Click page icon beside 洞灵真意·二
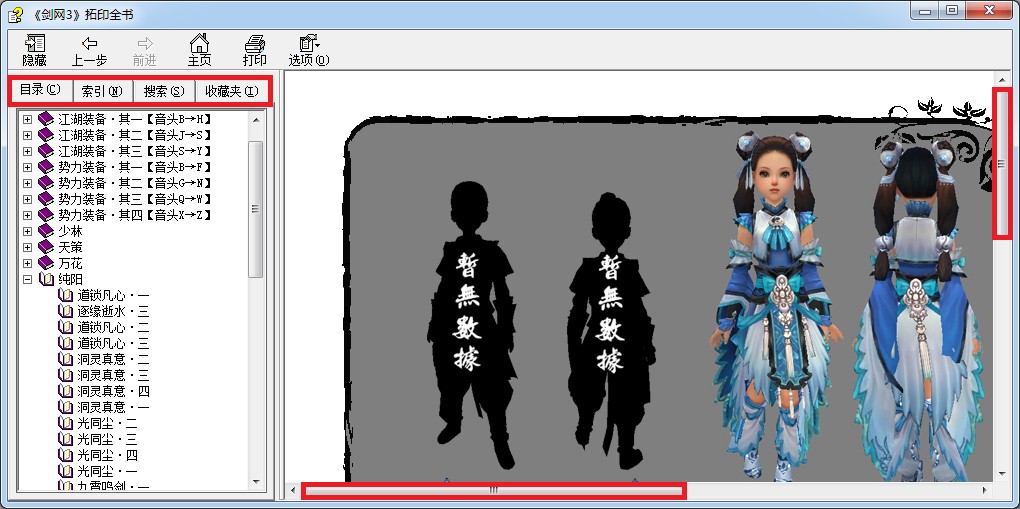 click(x=65, y=359)
